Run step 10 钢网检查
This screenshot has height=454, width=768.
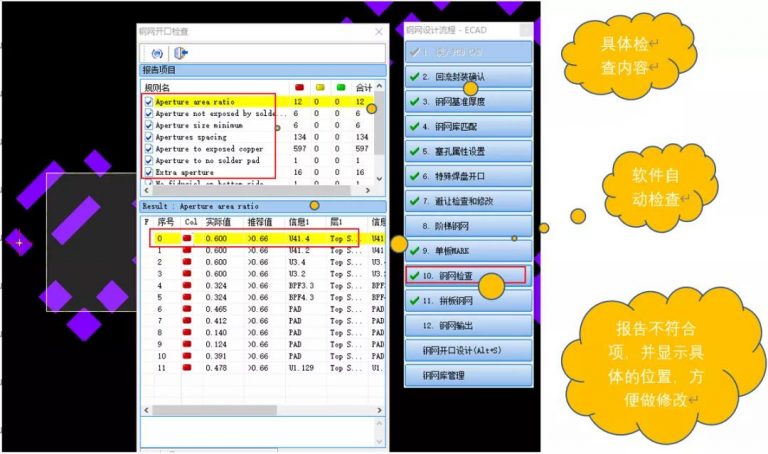pos(468,276)
